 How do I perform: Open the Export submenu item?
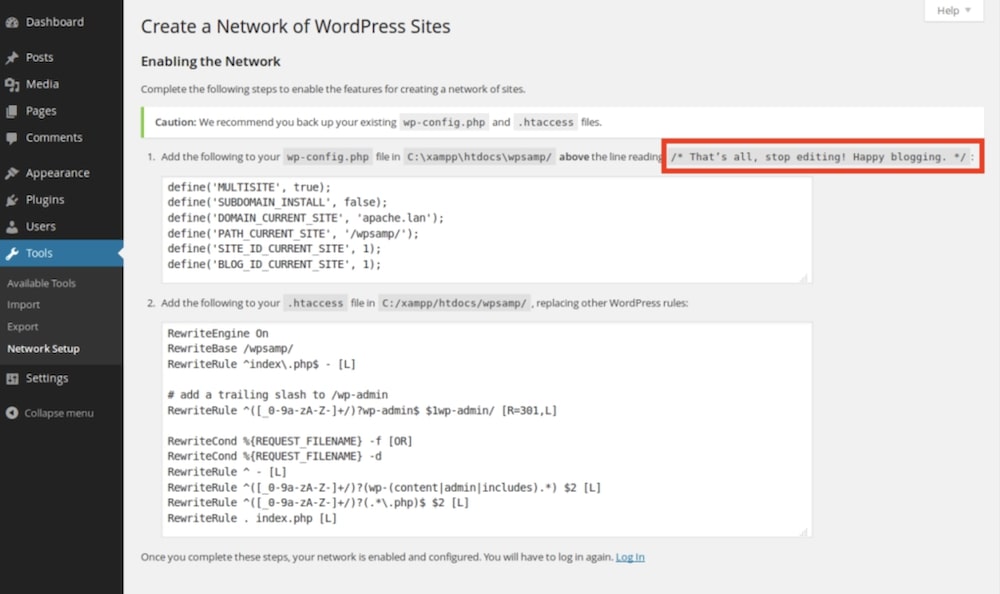23,327
